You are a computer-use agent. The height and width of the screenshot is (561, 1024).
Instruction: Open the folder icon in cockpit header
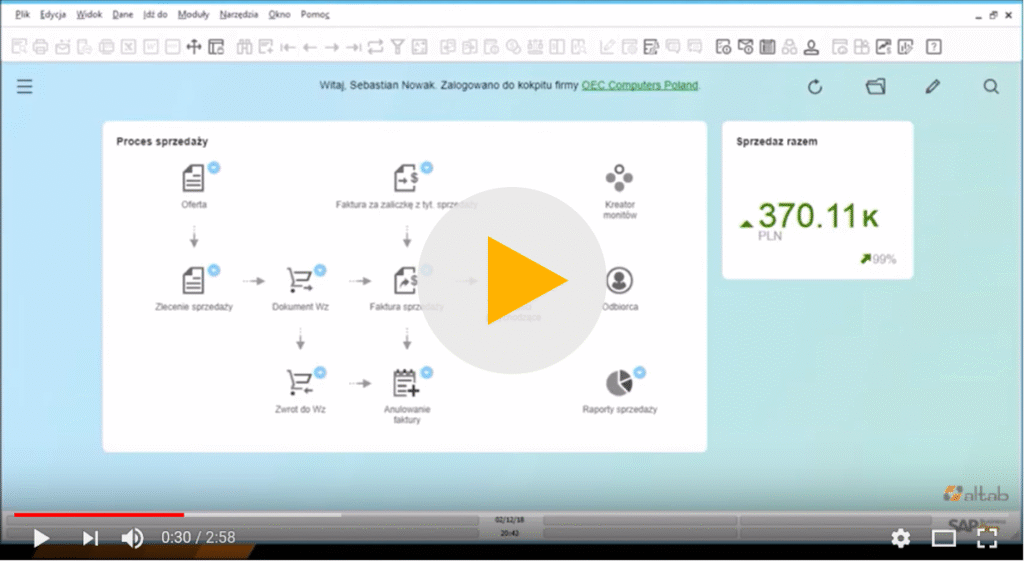pyautogui.click(x=875, y=86)
